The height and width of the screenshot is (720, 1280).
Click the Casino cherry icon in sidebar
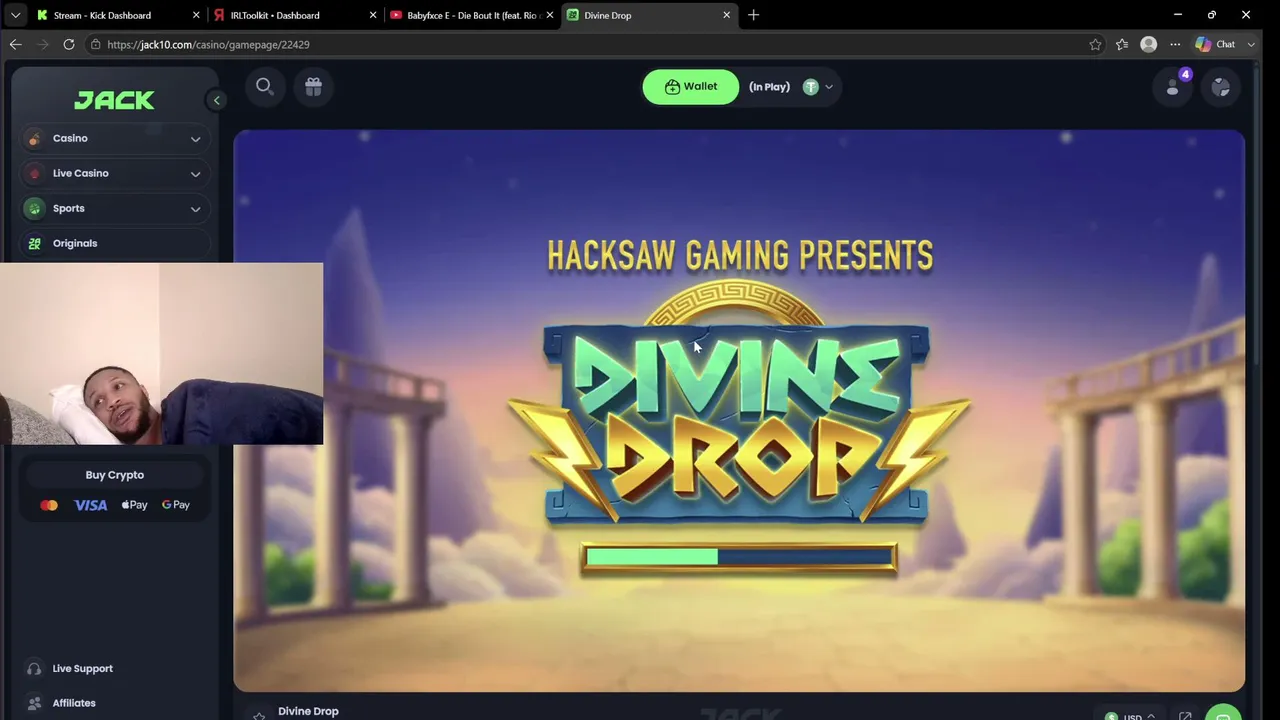[x=34, y=139]
